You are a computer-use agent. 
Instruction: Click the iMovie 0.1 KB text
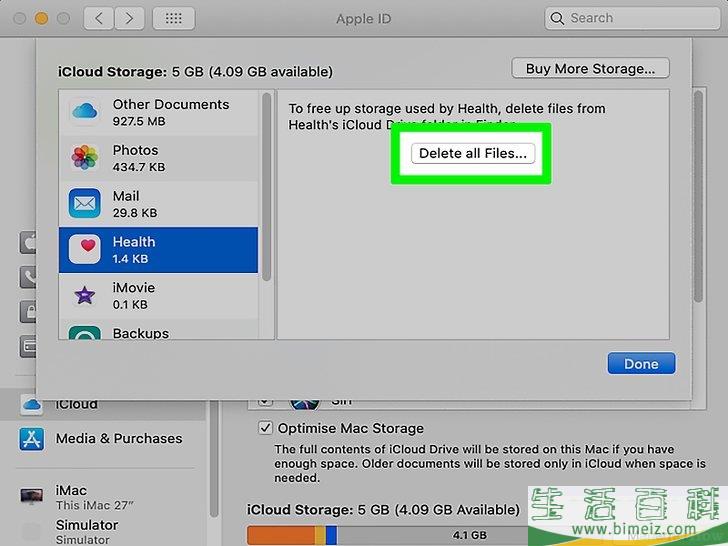(130, 305)
